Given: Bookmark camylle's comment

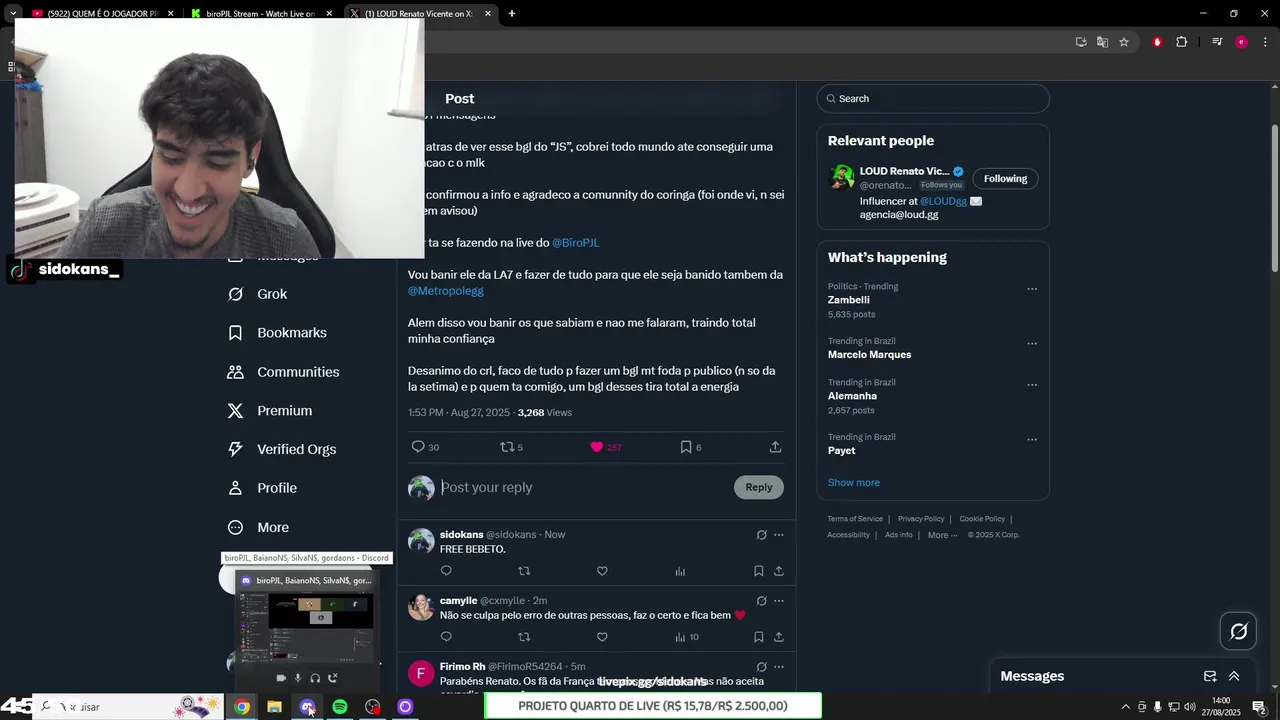Looking at the screenshot, I should click(758, 637).
